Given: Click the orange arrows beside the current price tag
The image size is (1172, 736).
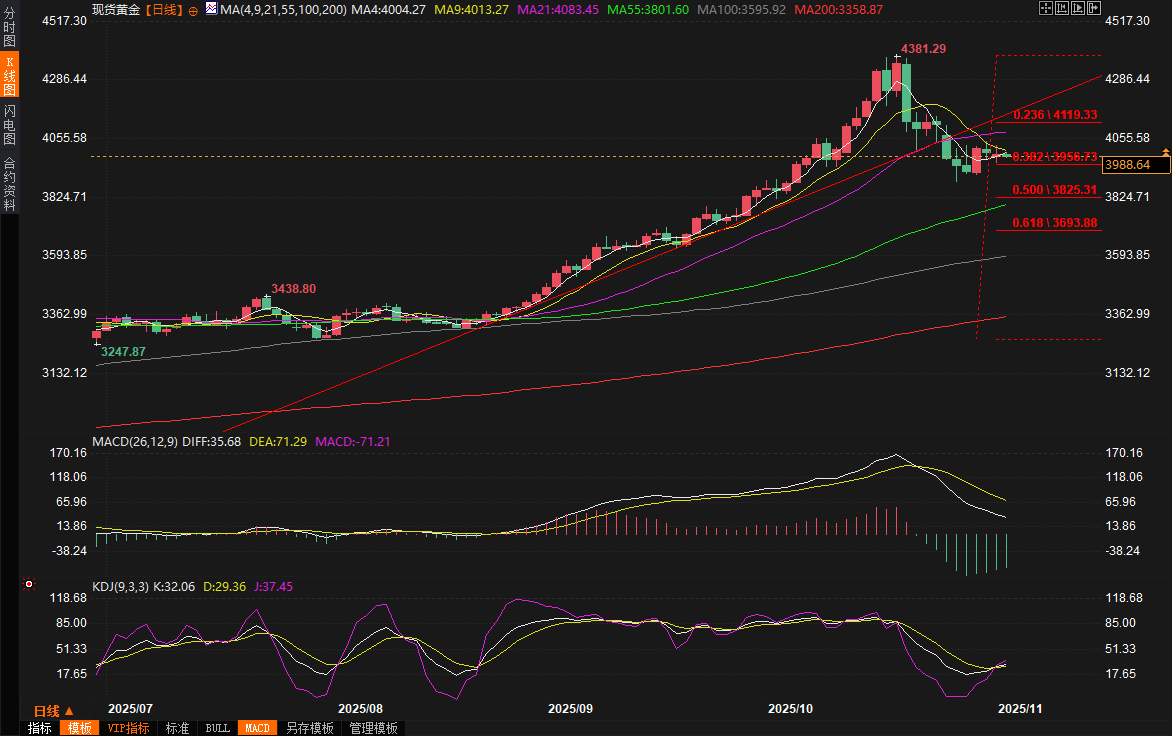Looking at the screenshot, I should click(x=1165, y=151).
